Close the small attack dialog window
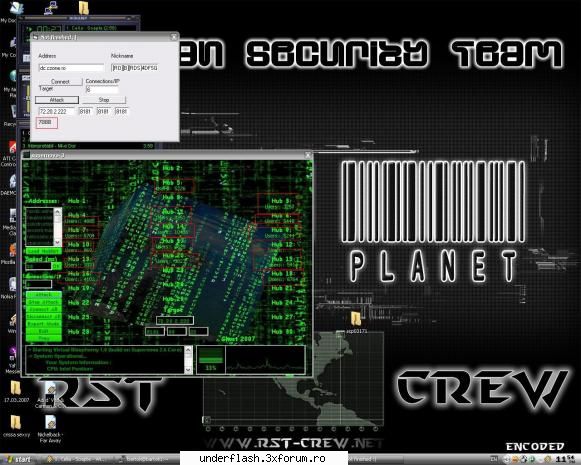 [174, 37]
